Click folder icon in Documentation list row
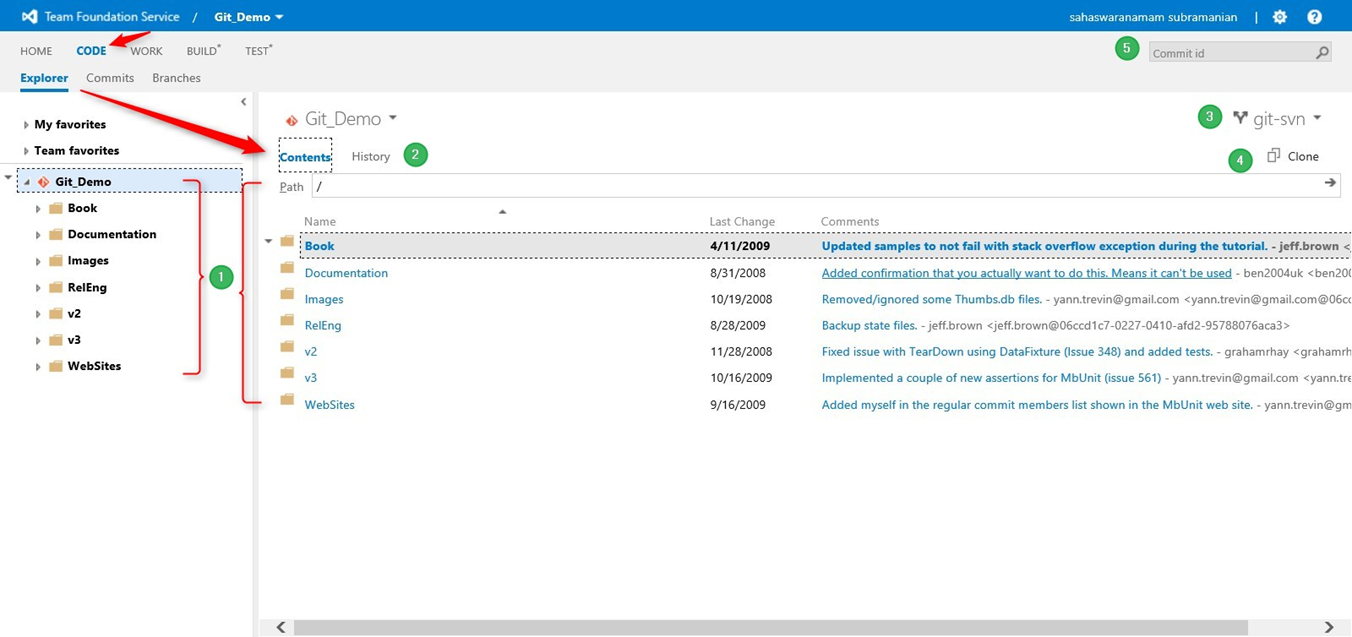The width and height of the screenshot is (1352, 637). click(287, 268)
